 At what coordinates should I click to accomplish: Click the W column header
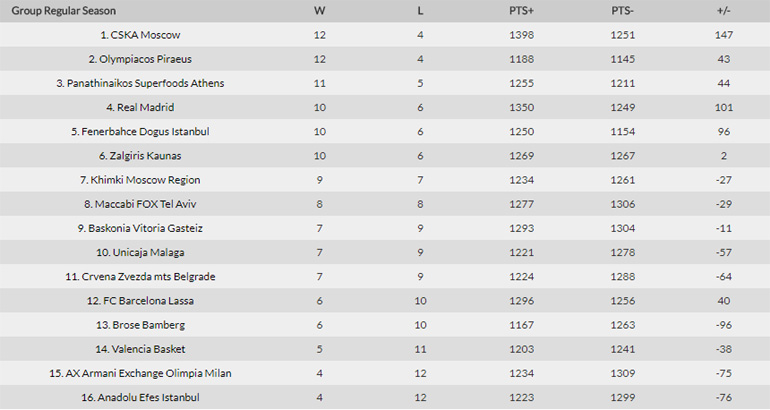pyautogui.click(x=319, y=10)
